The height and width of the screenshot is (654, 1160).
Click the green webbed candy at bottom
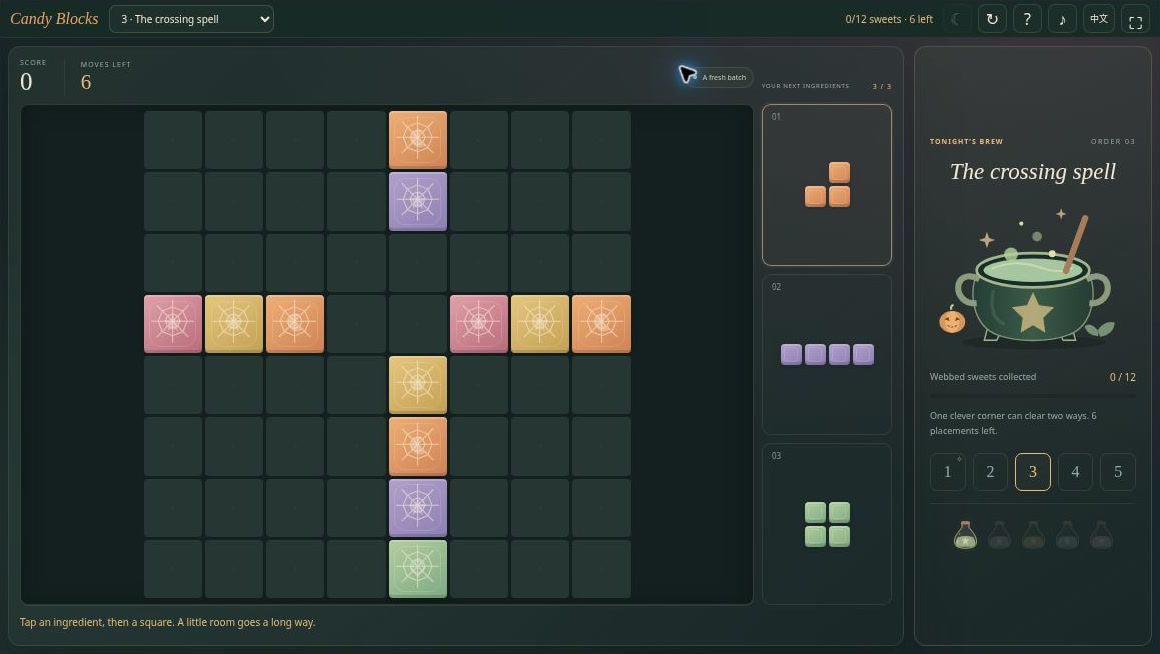click(418, 568)
